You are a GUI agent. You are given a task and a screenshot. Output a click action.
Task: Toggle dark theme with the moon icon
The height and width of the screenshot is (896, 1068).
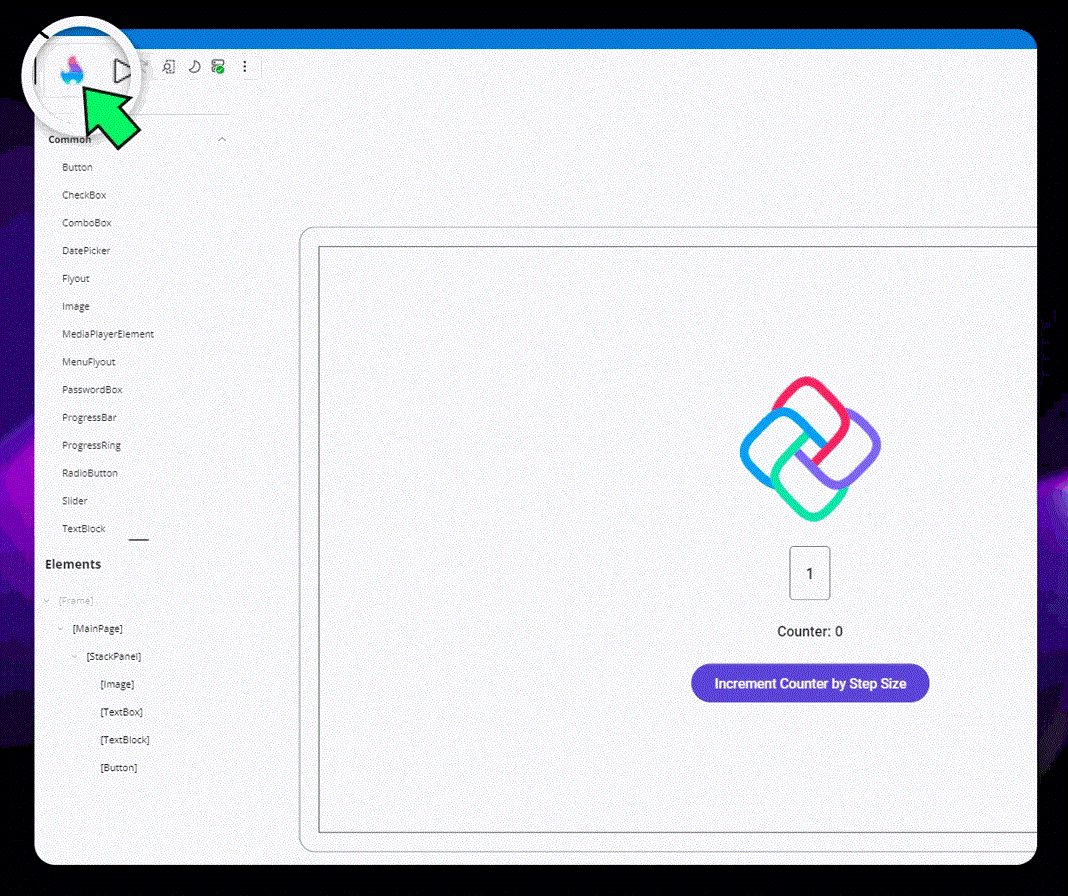point(194,67)
